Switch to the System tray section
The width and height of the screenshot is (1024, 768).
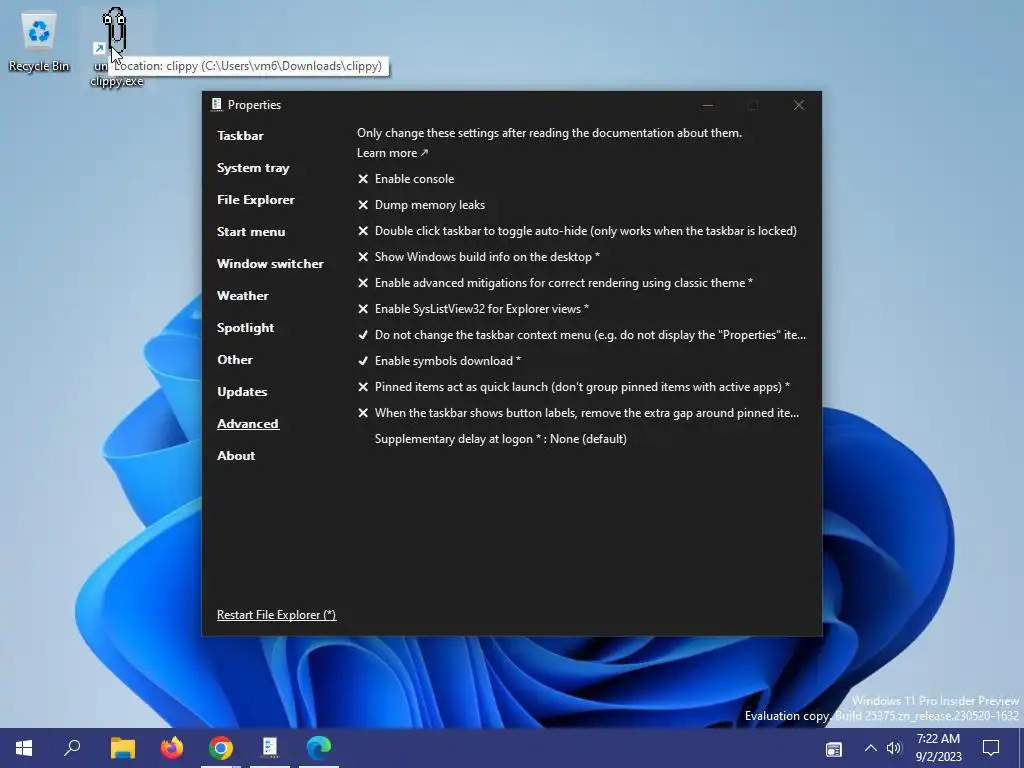253,168
